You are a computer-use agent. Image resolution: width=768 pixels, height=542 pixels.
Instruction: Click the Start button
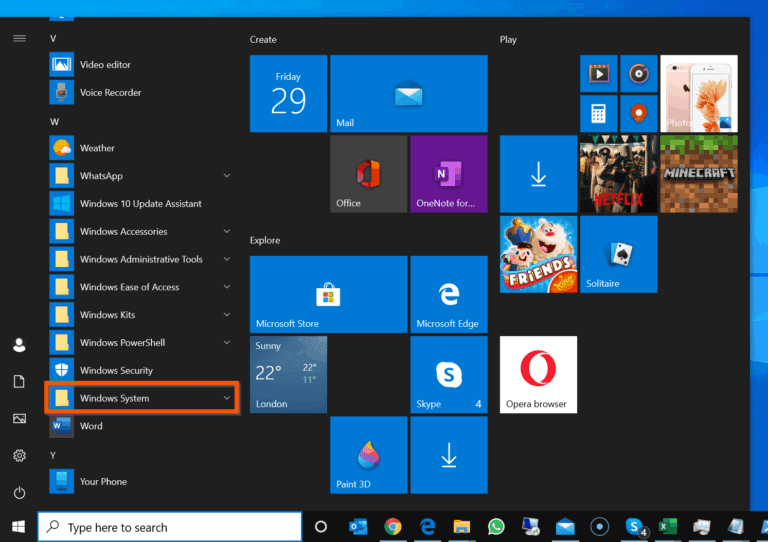click(18, 526)
